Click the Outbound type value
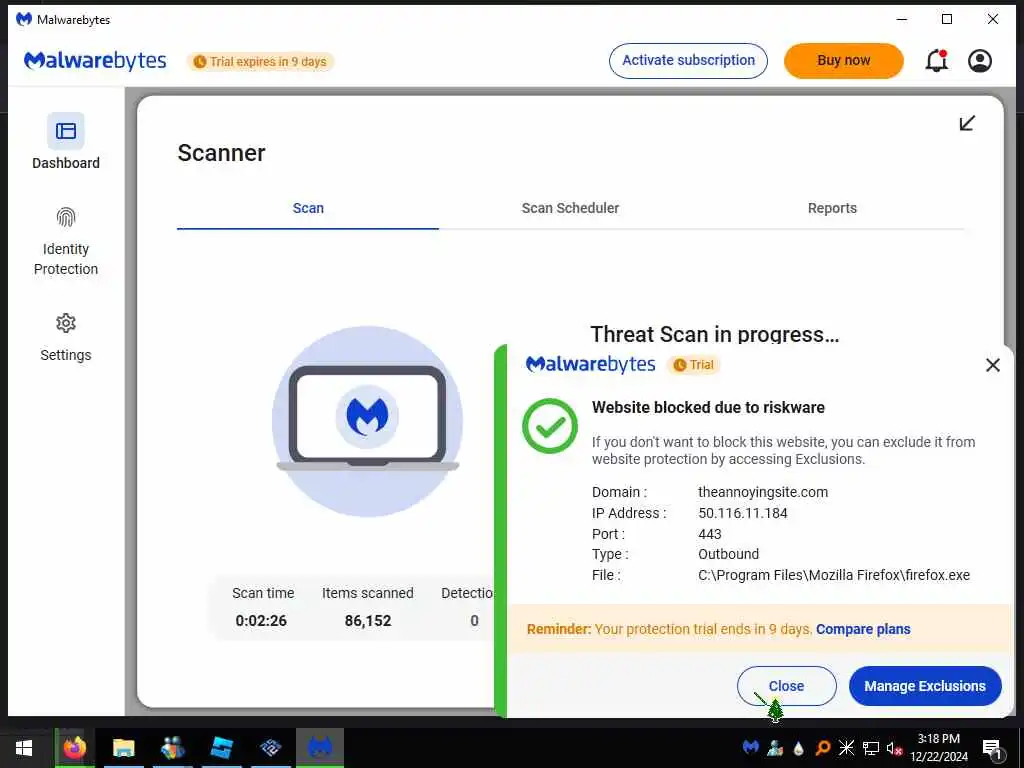The image size is (1024, 768). [728, 554]
